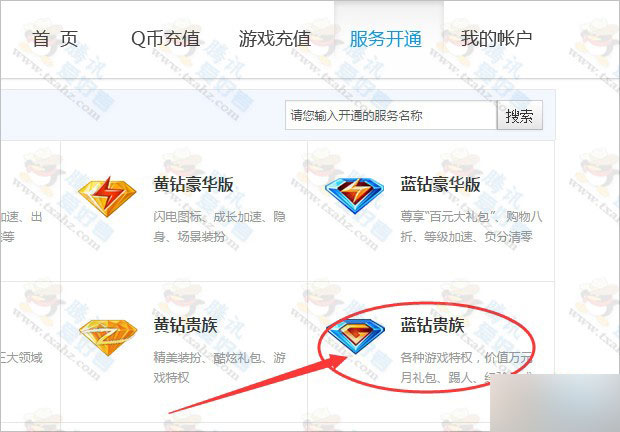Open the Q币充值 navigation tab
This screenshot has height=432, width=620.
click(x=165, y=39)
